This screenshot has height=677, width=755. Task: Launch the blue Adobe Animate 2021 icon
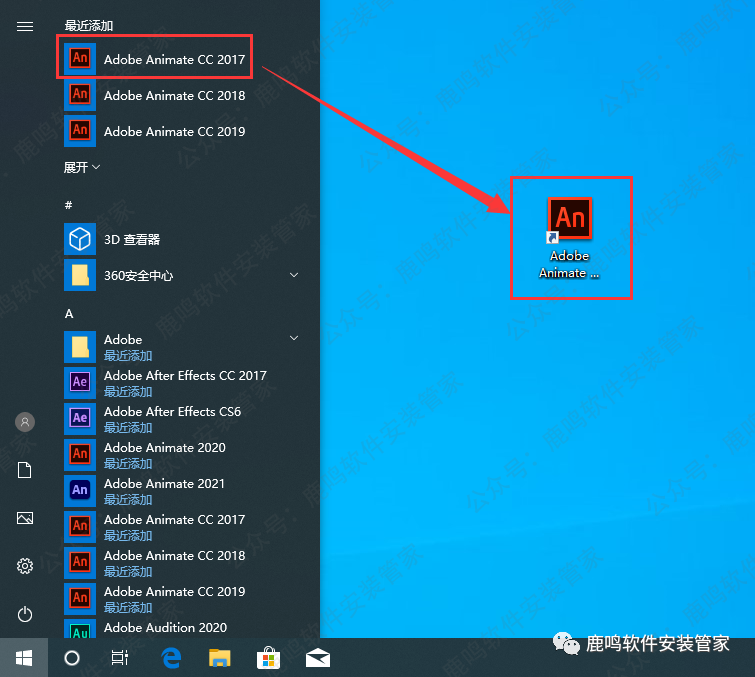(x=80, y=491)
